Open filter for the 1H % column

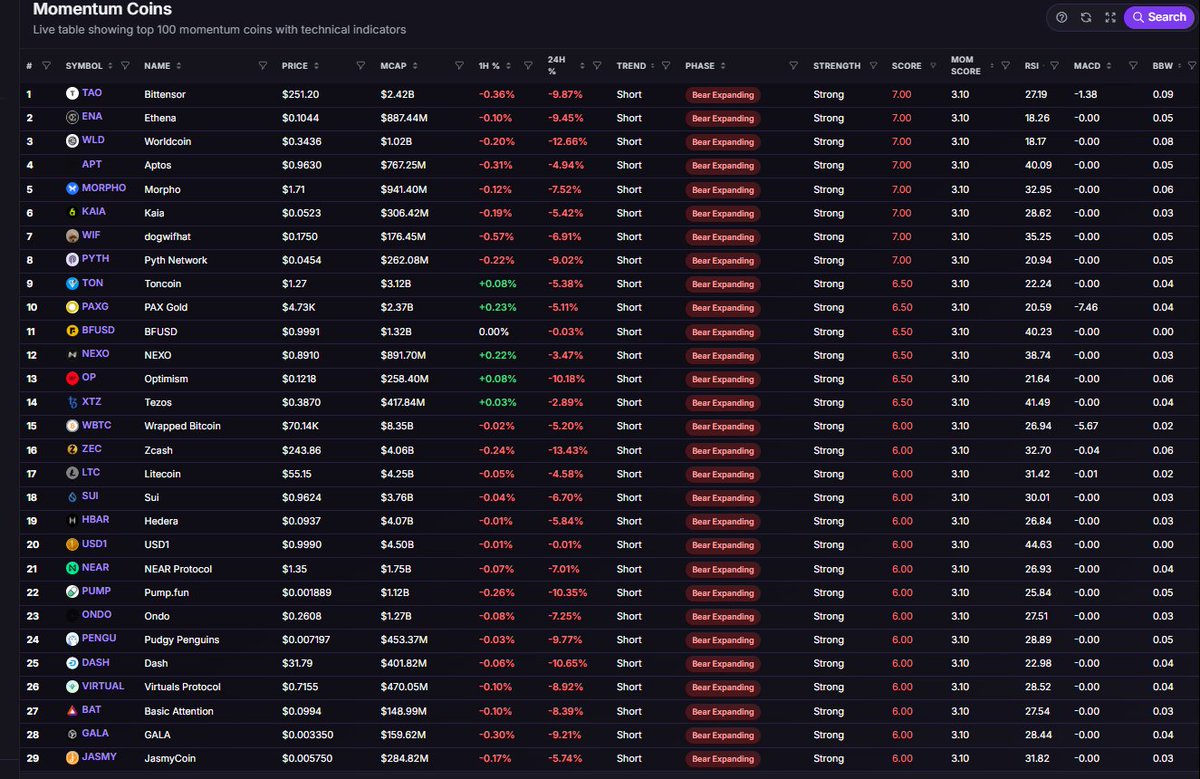pyautogui.click(x=527, y=66)
